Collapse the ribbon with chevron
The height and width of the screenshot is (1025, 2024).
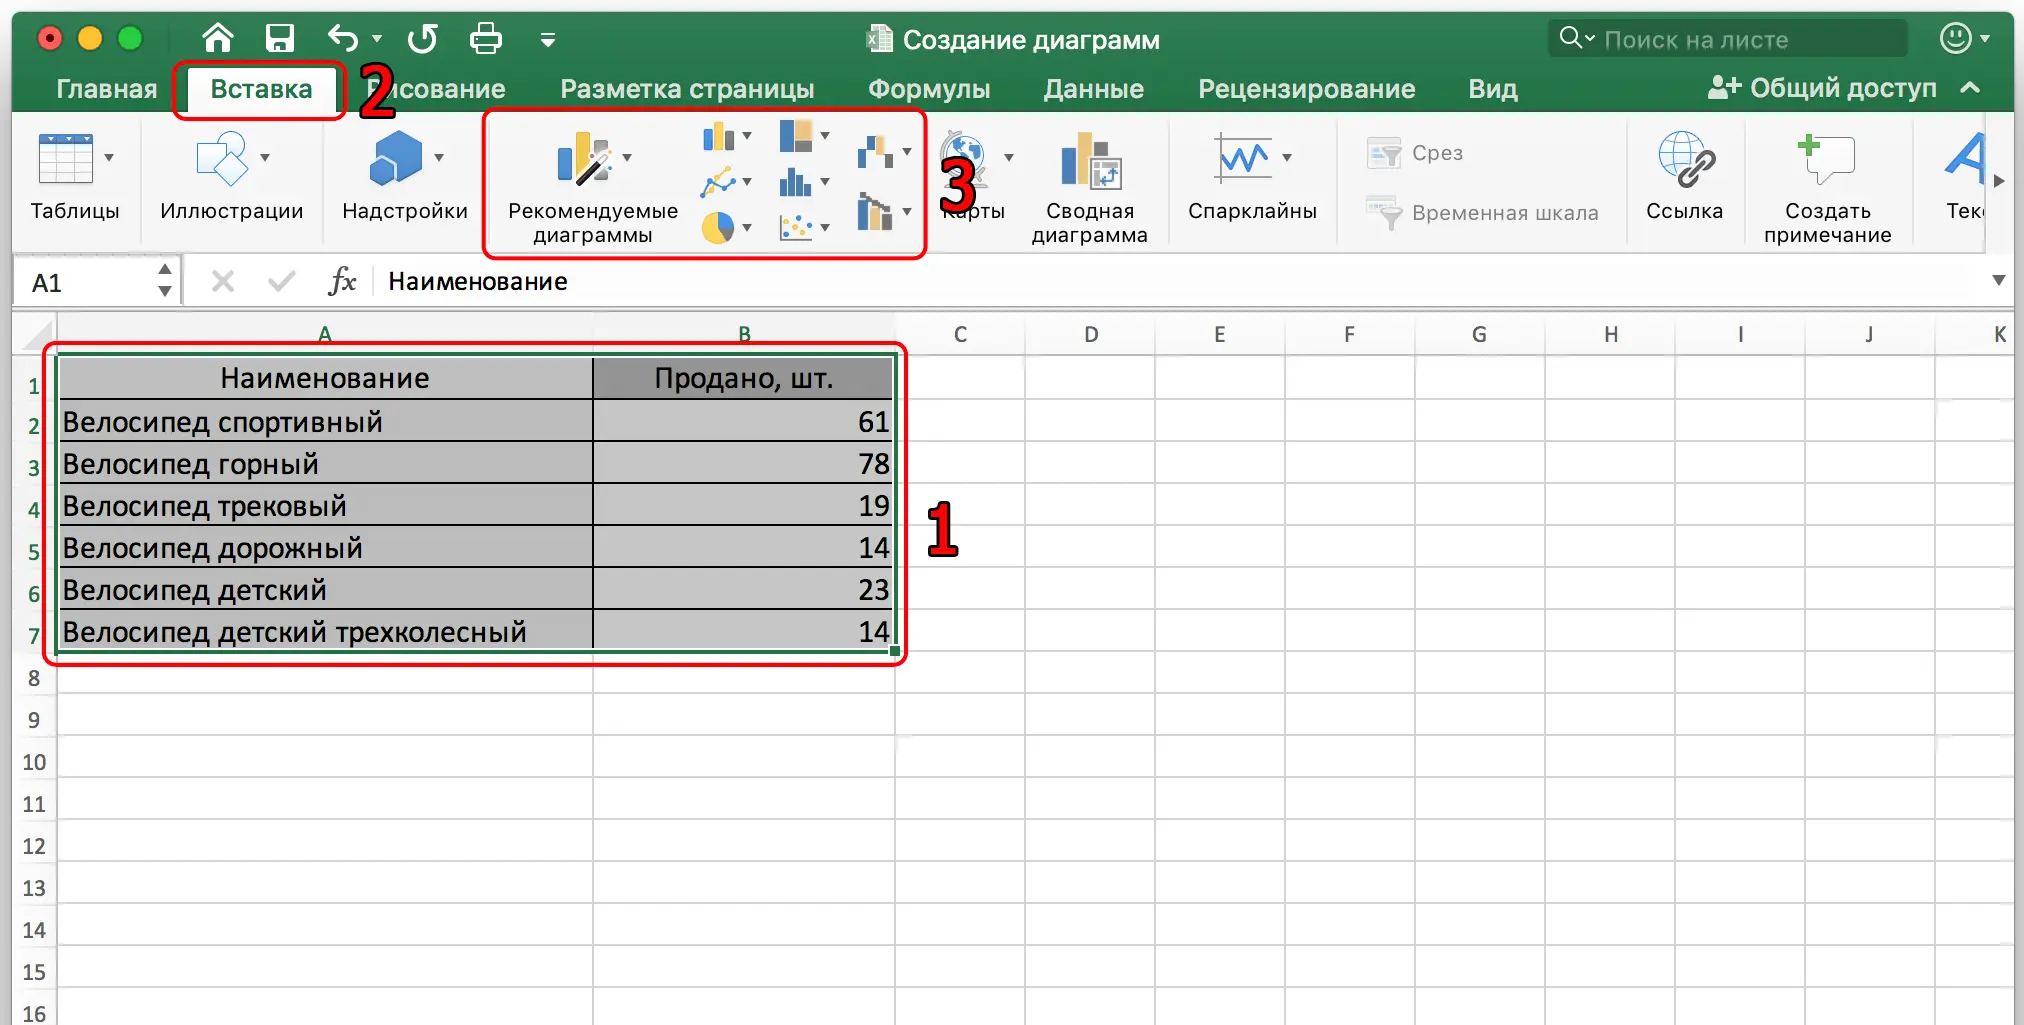[x=1970, y=88]
